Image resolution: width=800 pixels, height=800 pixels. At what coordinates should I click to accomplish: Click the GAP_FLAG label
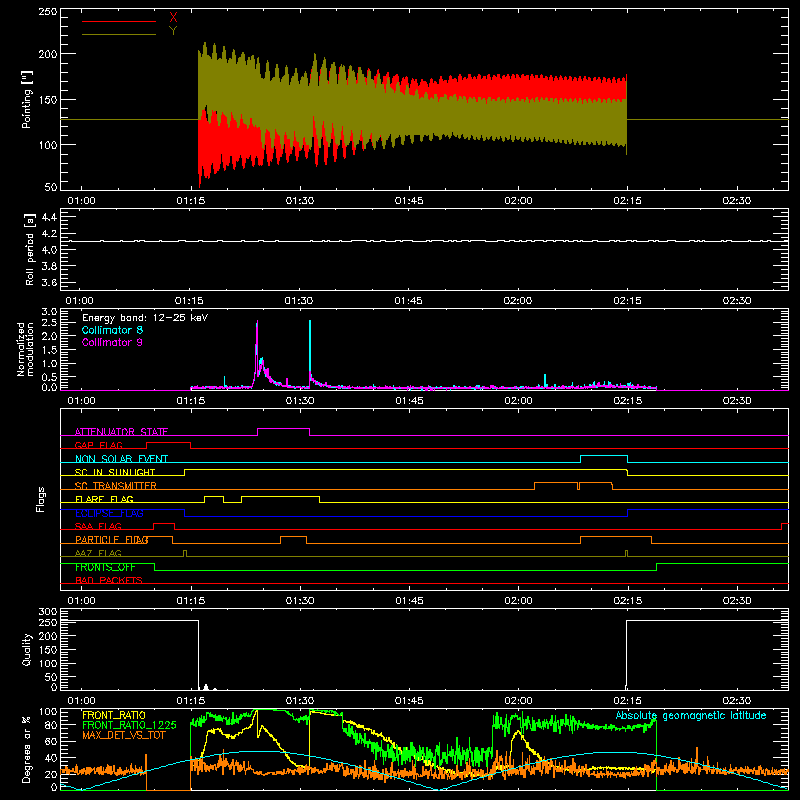coord(98,445)
